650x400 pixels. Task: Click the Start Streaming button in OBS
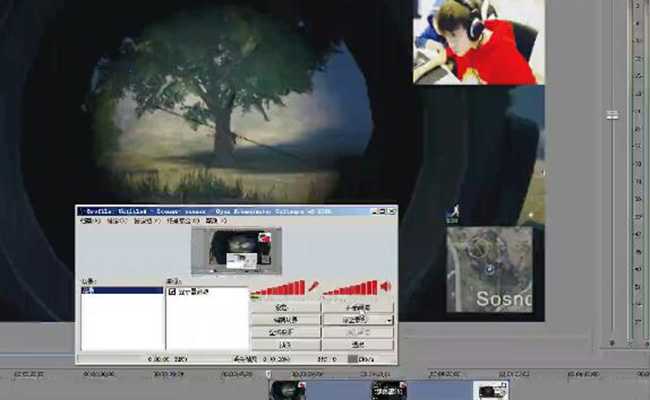(x=357, y=307)
